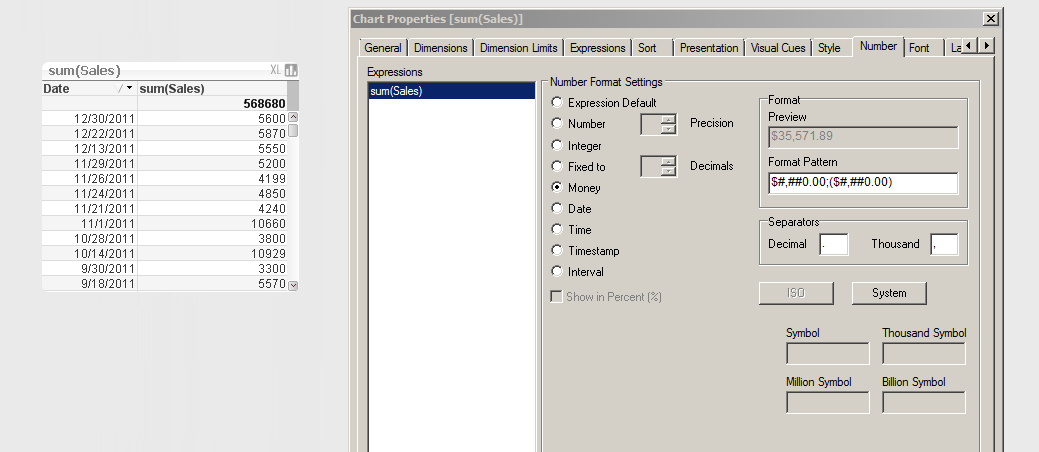This screenshot has height=452, width=1039.
Task: Click the Format Pattern input field
Action: click(863, 183)
